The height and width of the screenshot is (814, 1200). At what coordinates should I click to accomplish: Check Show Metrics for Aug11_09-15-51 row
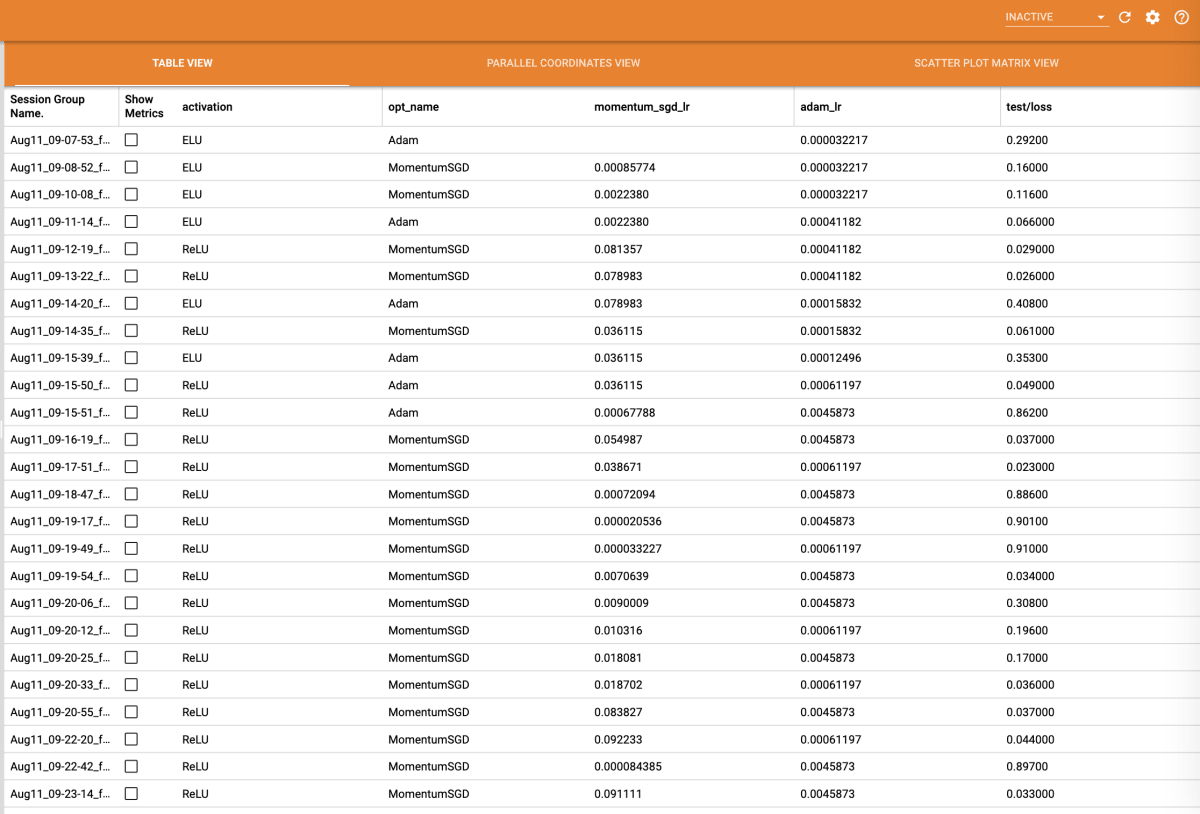[131, 412]
